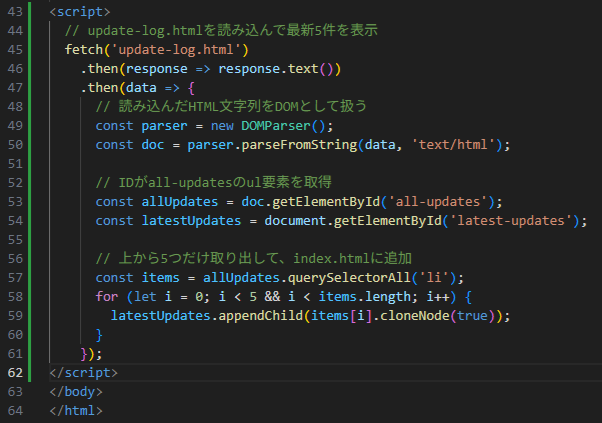Click the items variable on line 57
The image size is (602, 423).
point(160,278)
